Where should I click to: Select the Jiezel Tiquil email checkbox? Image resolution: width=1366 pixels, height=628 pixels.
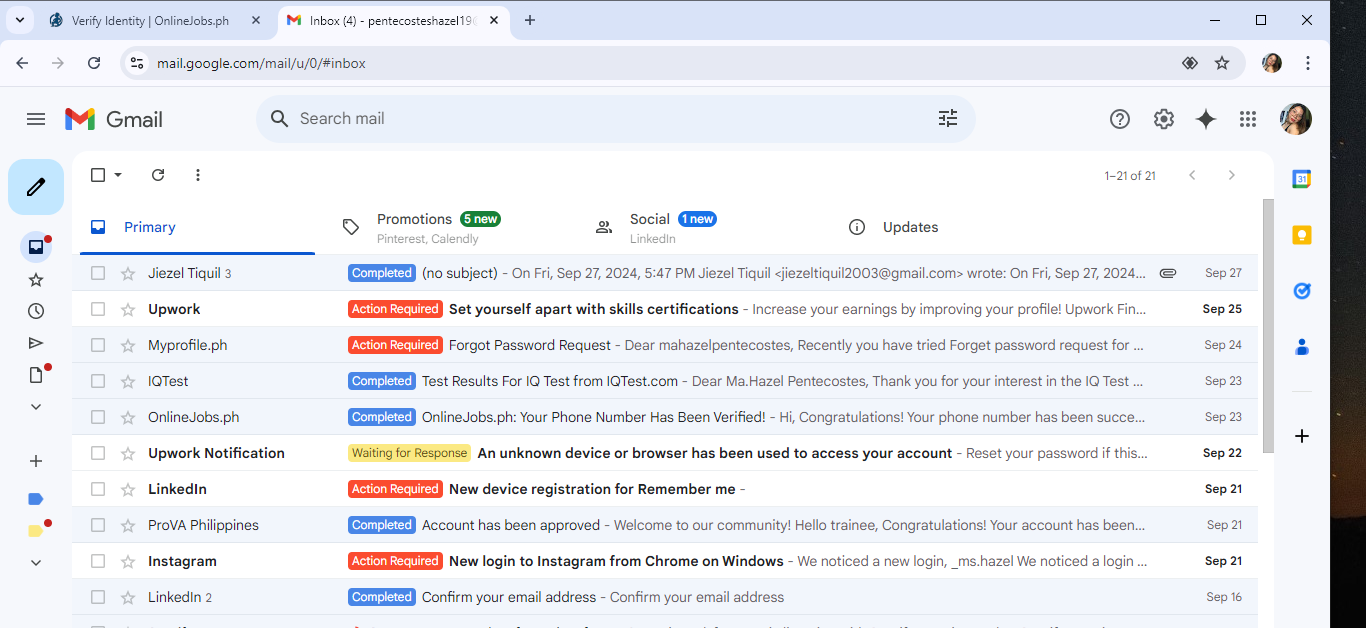98,273
